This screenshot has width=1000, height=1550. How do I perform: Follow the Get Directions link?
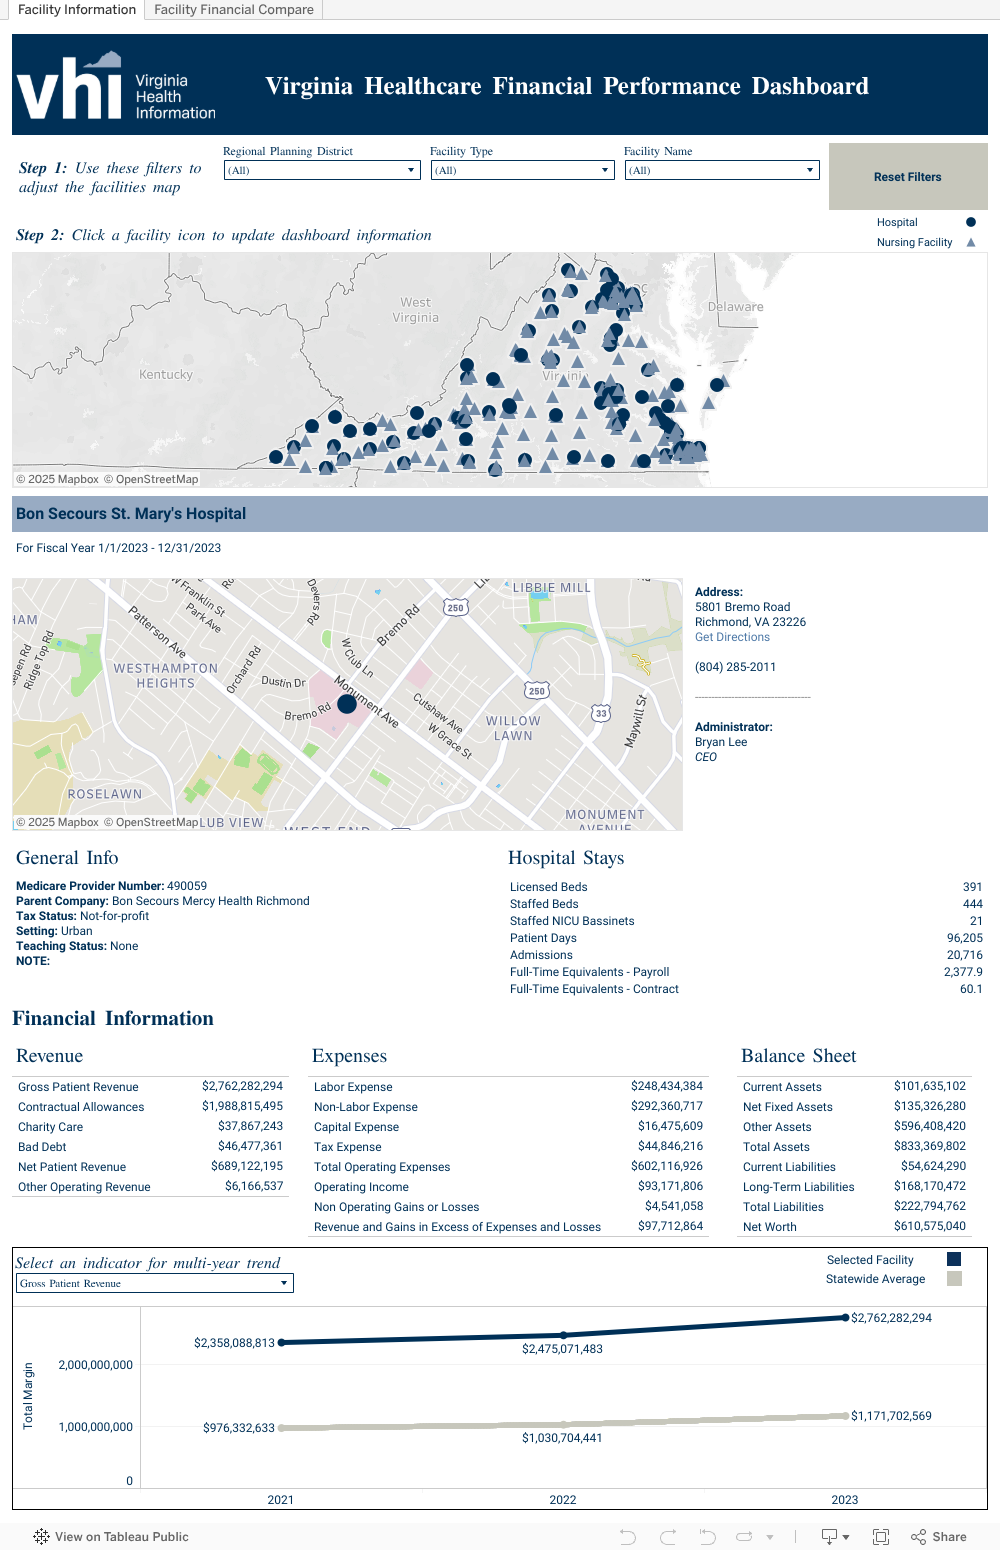732,637
